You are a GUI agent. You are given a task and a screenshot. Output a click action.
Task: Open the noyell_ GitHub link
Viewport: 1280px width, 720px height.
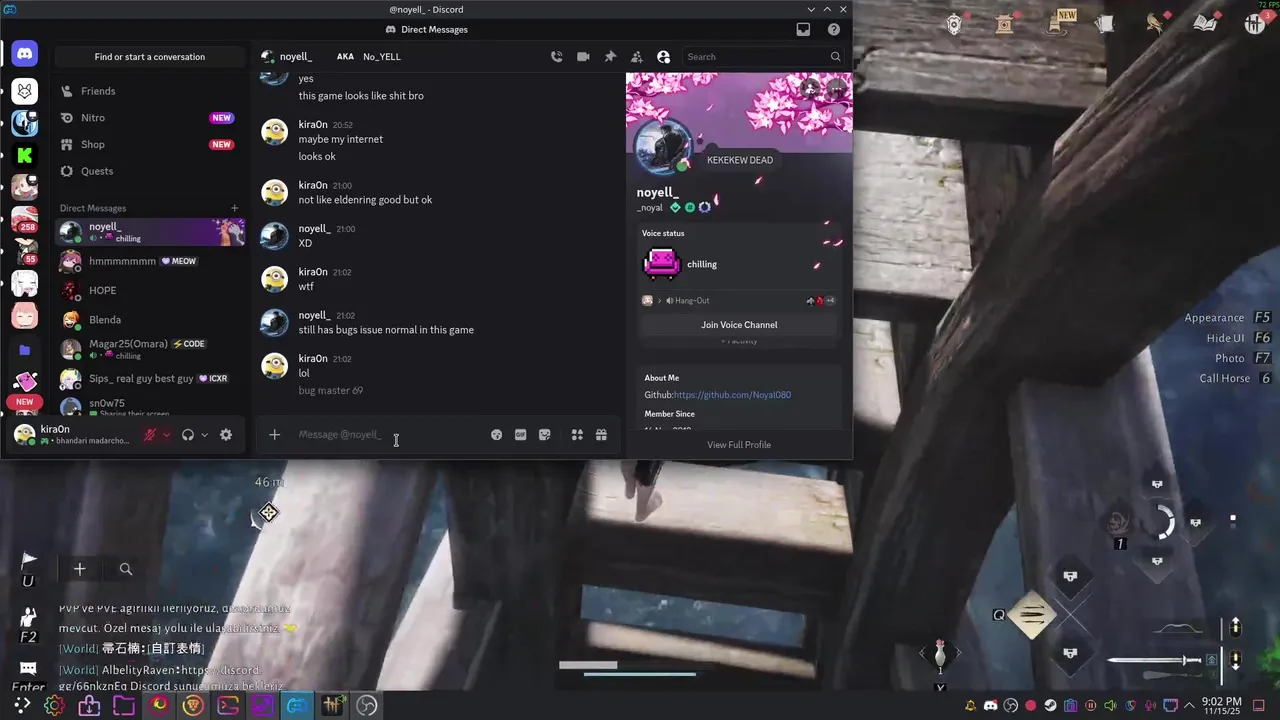pyautogui.click(x=732, y=395)
